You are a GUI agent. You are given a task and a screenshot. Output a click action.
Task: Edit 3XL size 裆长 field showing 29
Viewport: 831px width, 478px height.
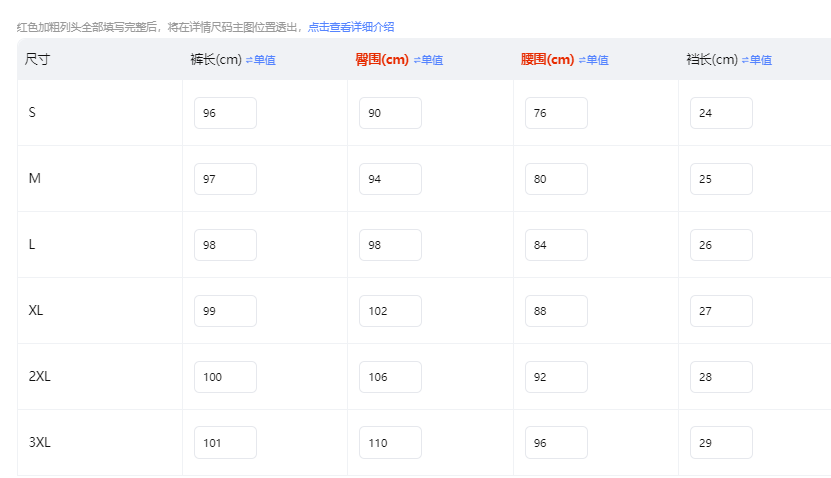point(721,442)
